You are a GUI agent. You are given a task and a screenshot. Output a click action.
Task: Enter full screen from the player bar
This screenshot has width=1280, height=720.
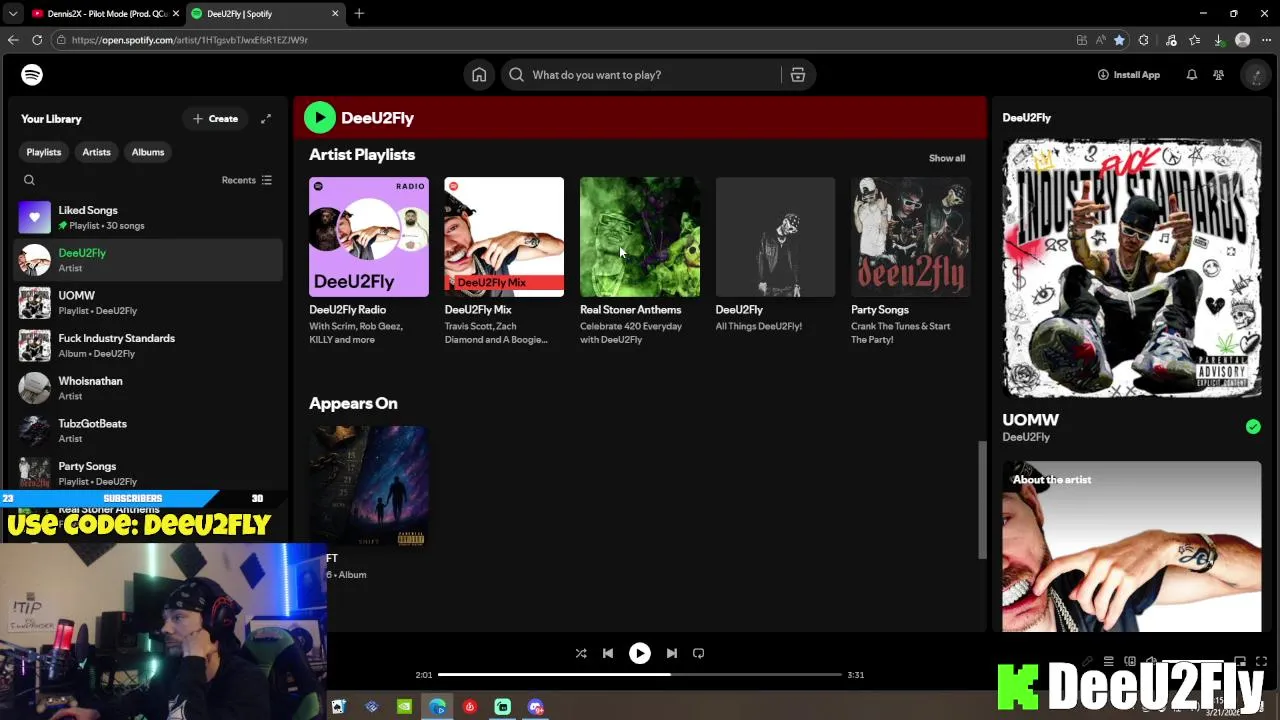[x=1261, y=662]
